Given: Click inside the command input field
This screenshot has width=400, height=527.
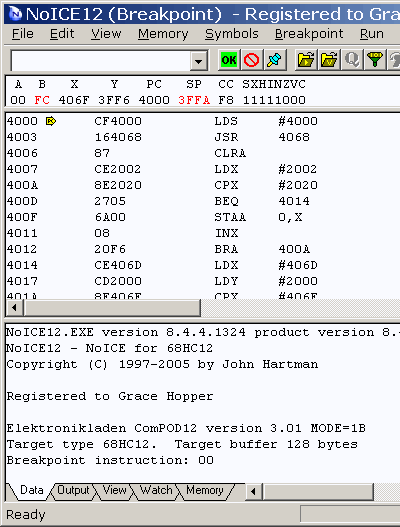Looking at the screenshot, I should [101, 61].
